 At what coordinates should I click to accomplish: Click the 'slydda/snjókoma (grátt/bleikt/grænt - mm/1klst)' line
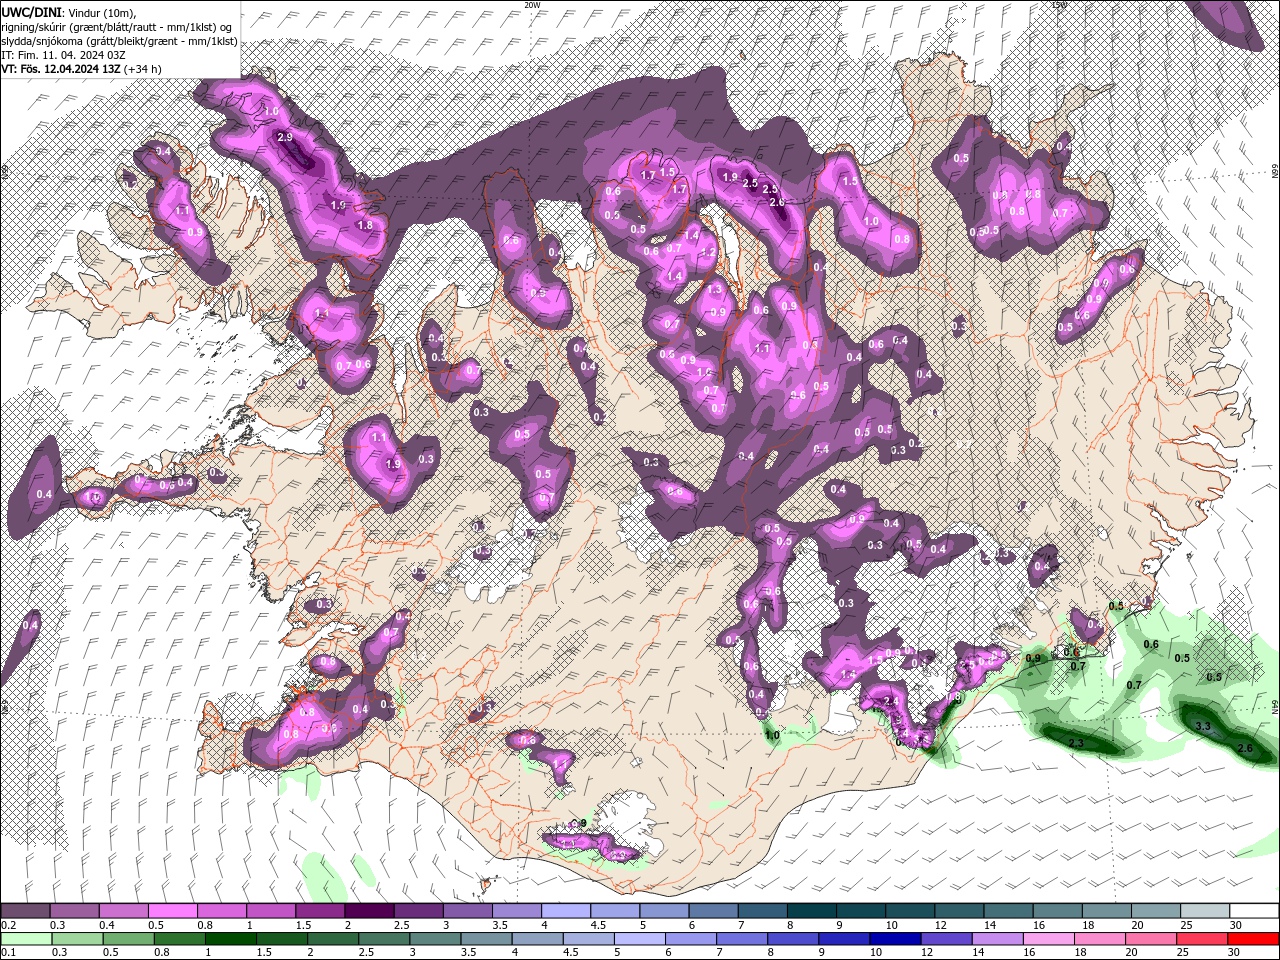click(x=120, y=41)
